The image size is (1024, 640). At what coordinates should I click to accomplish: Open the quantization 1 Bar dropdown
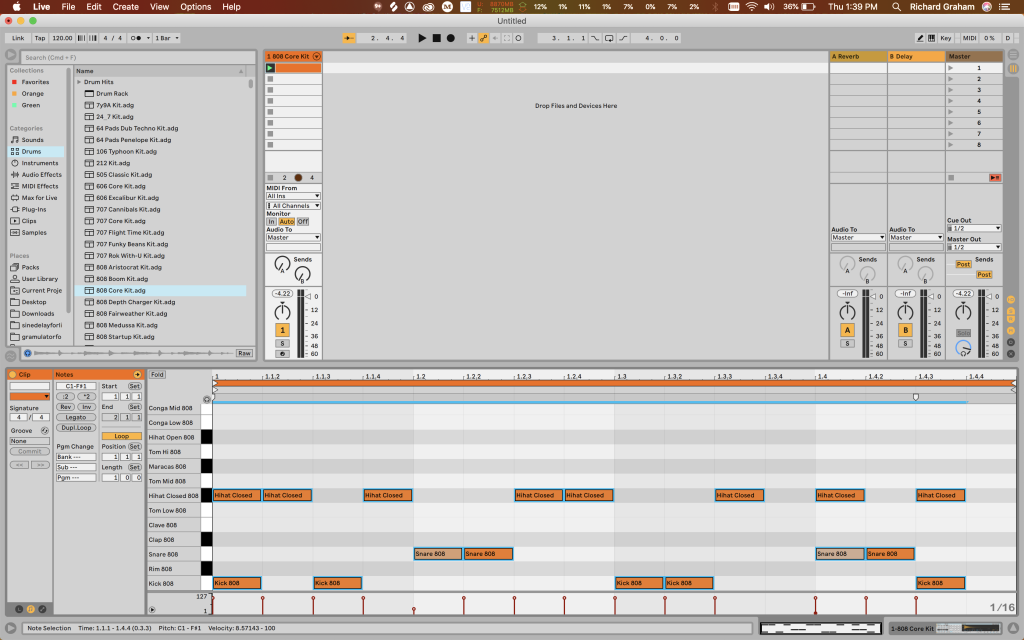[x=167, y=38]
